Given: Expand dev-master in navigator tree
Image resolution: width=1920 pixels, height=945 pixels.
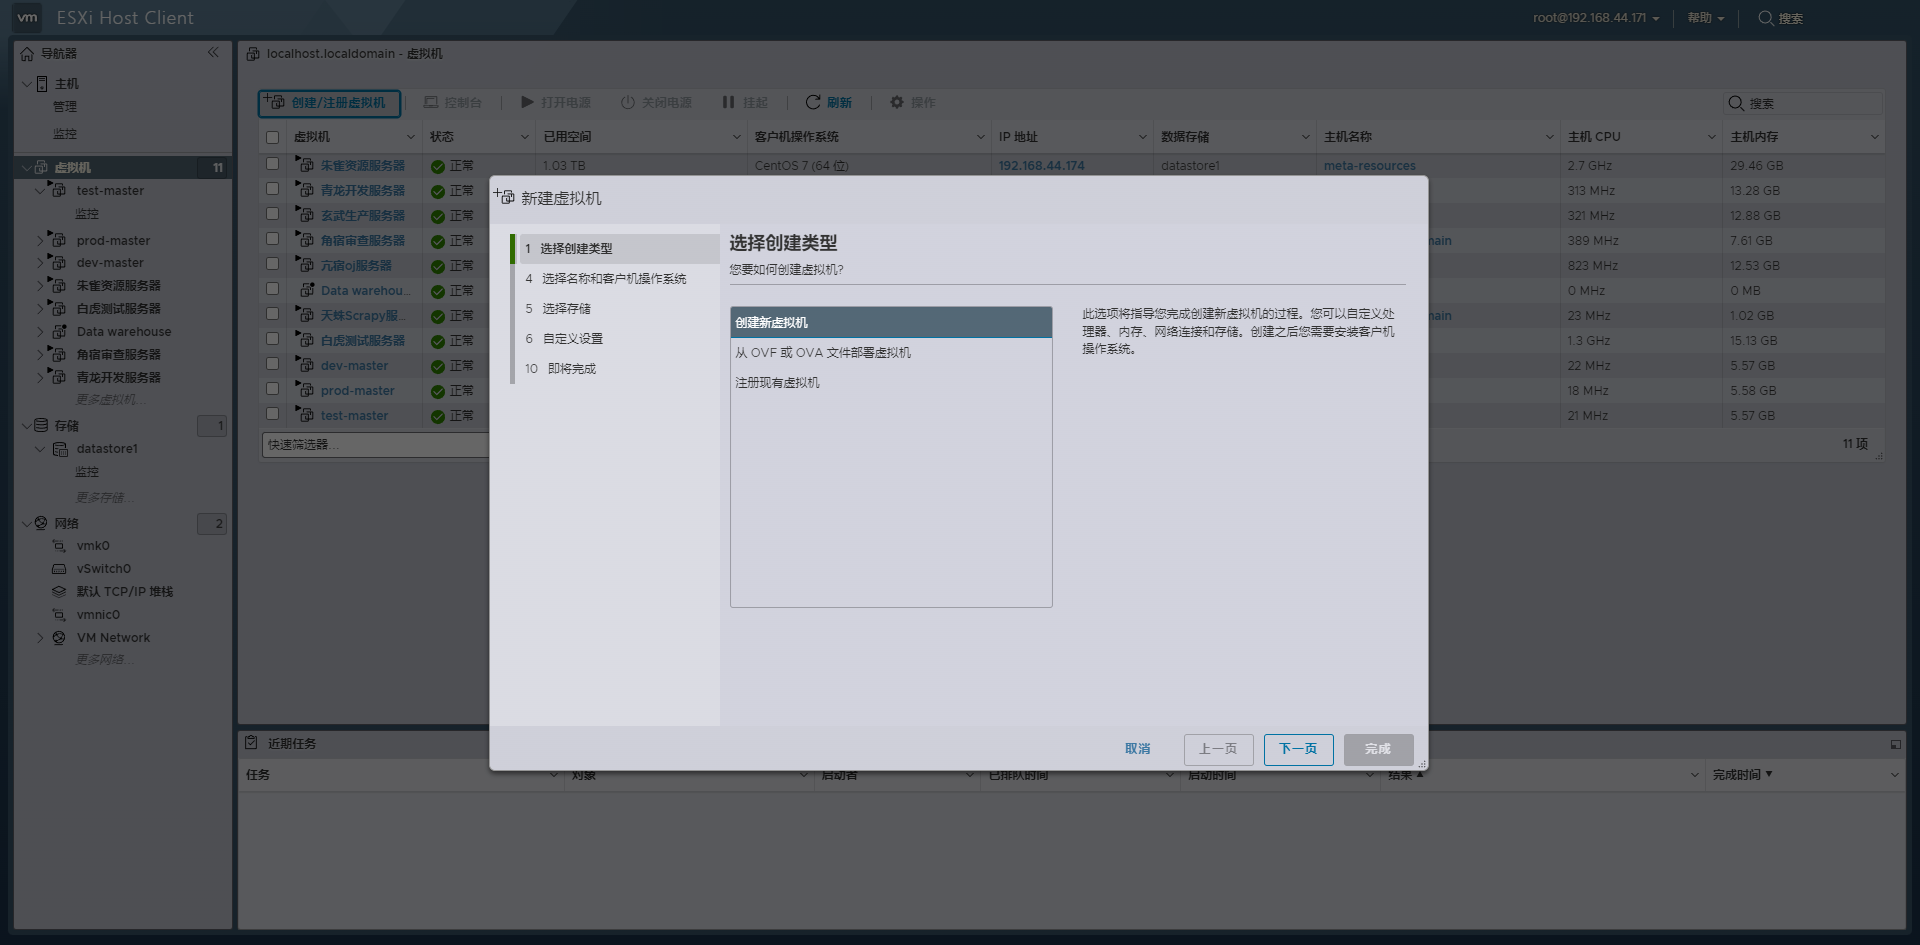Looking at the screenshot, I should (x=41, y=262).
